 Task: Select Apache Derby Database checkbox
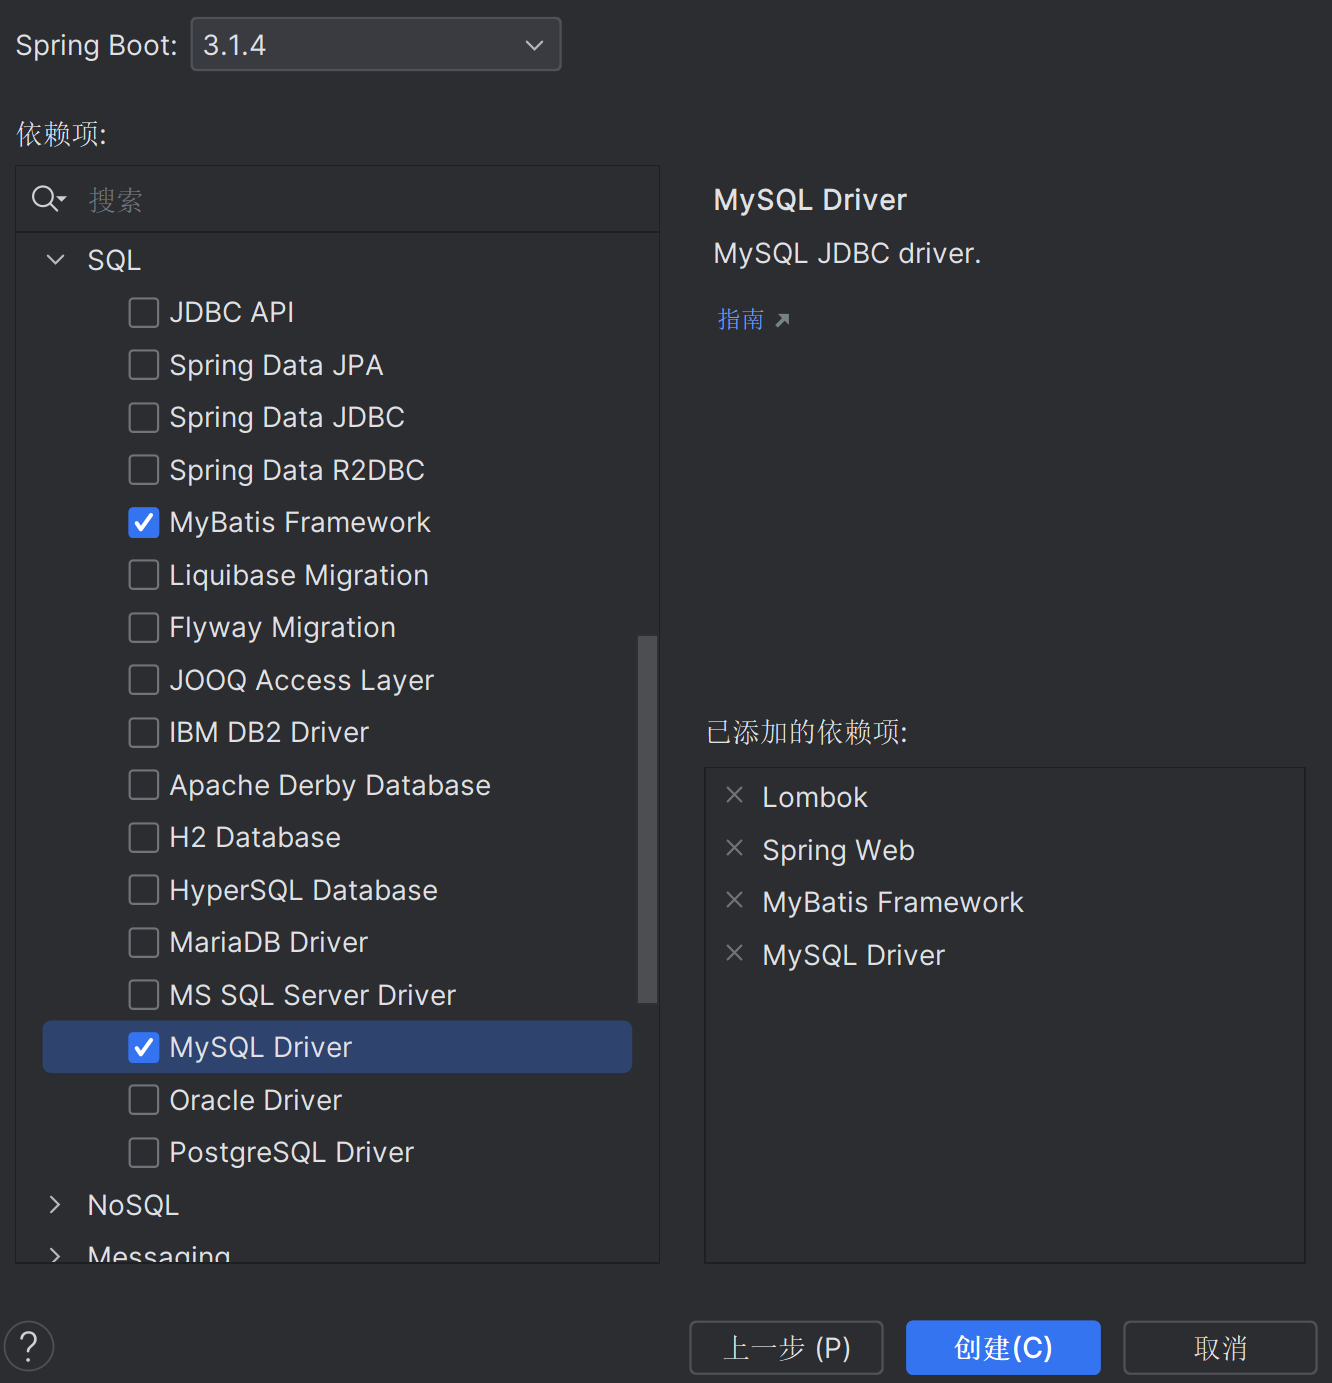pos(144,785)
